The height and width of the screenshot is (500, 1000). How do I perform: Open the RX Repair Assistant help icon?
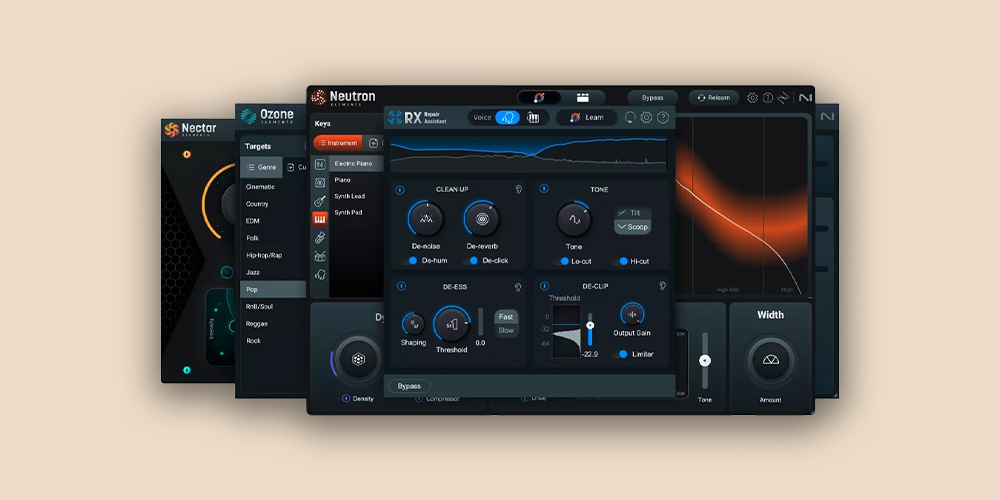click(x=663, y=117)
